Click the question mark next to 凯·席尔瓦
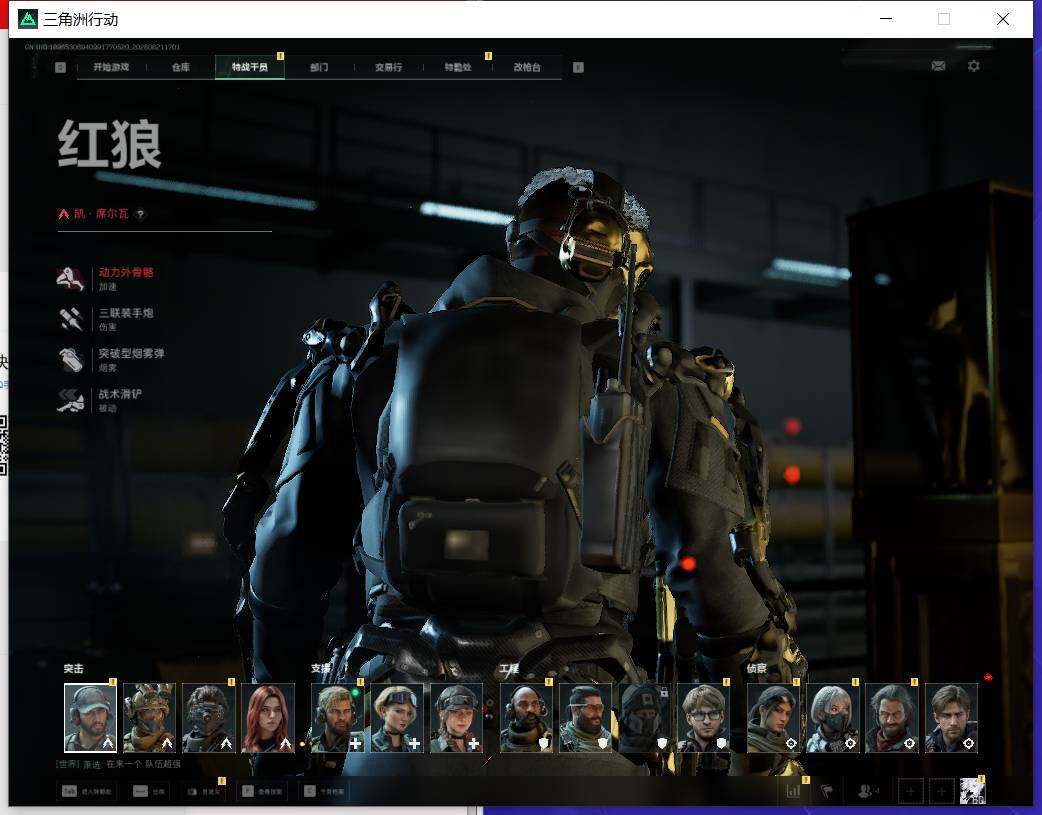 click(x=140, y=214)
